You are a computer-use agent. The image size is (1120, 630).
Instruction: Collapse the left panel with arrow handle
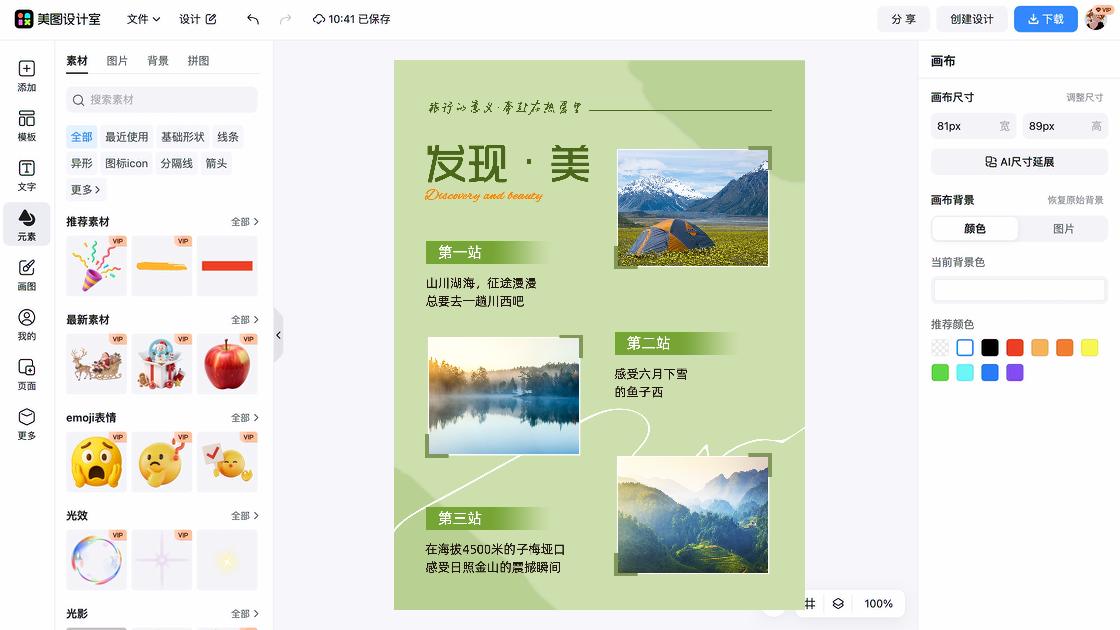click(x=279, y=335)
